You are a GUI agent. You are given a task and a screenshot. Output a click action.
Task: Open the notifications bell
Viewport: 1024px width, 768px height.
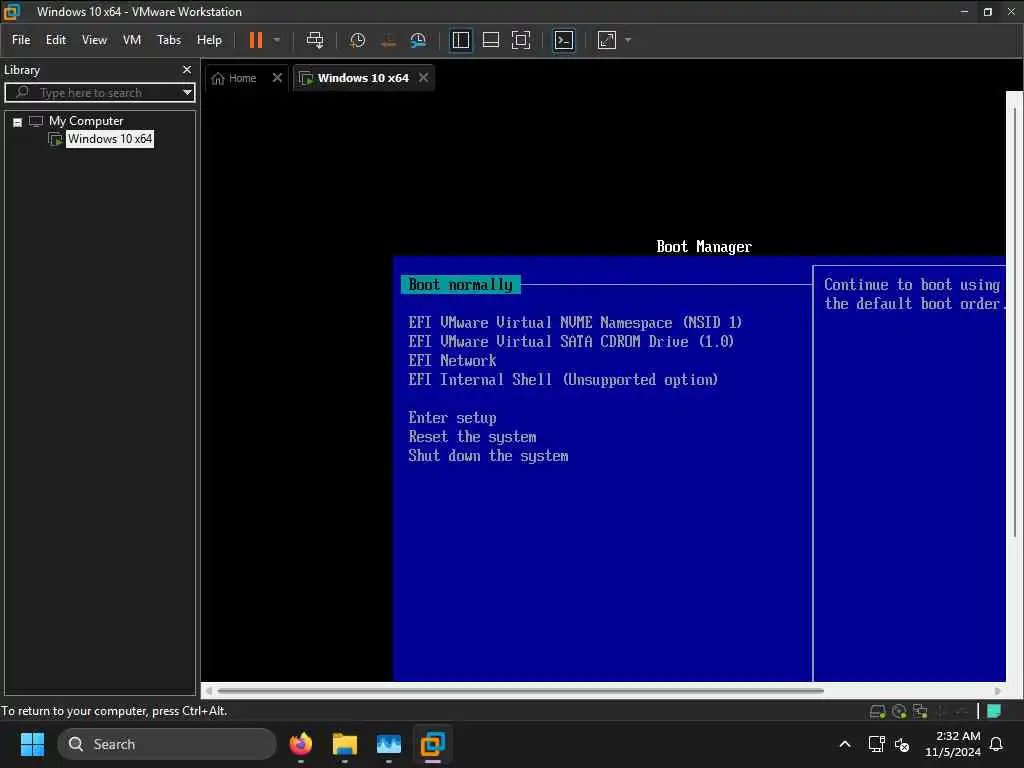[x=996, y=744]
